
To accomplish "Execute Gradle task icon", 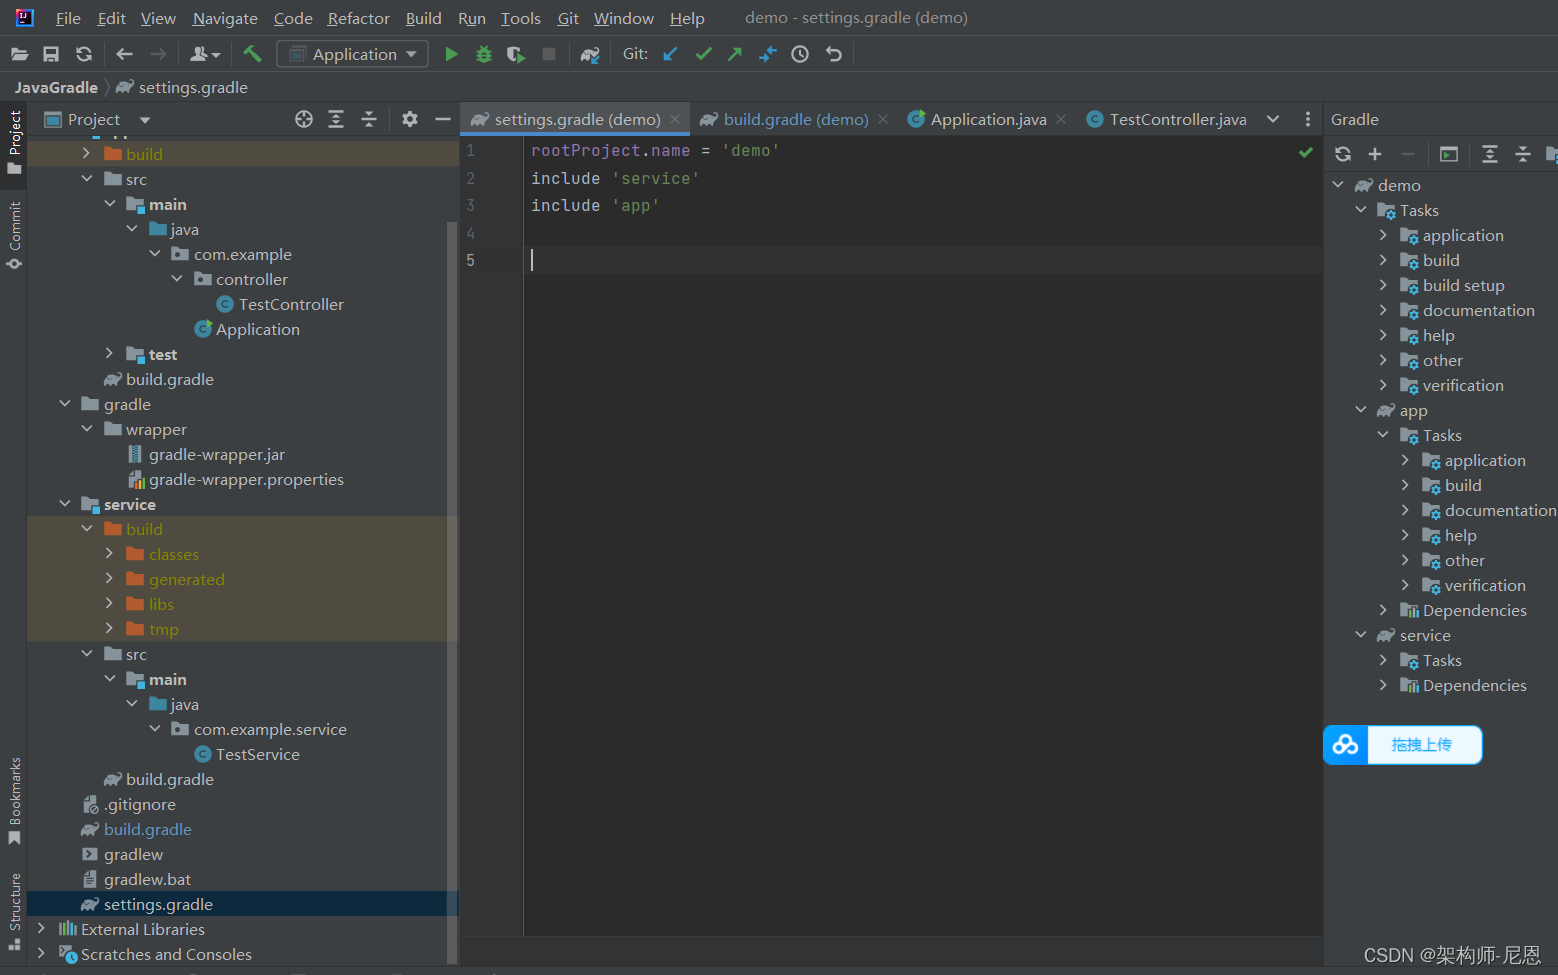I will (x=1449, y=154).
